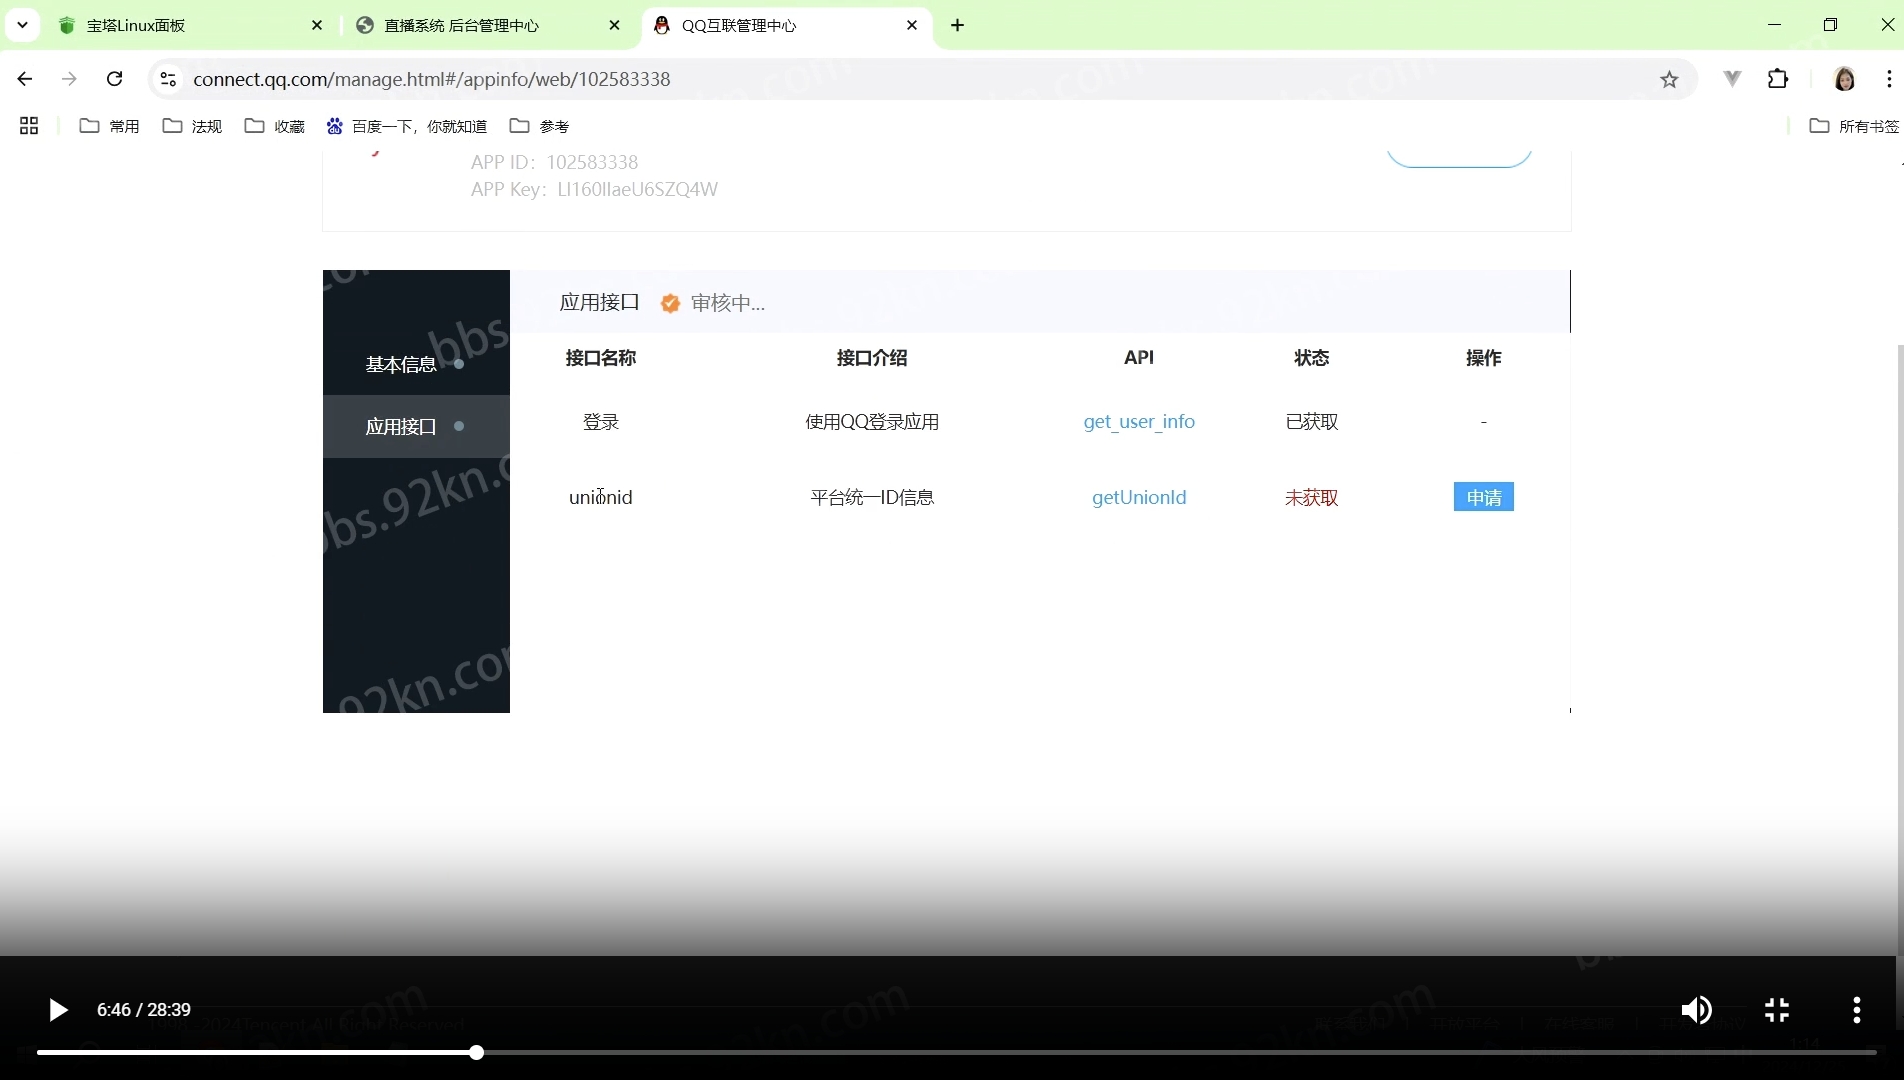
Task: Click the 使用QQ登录应用 description
Action: tap(872, 422)
